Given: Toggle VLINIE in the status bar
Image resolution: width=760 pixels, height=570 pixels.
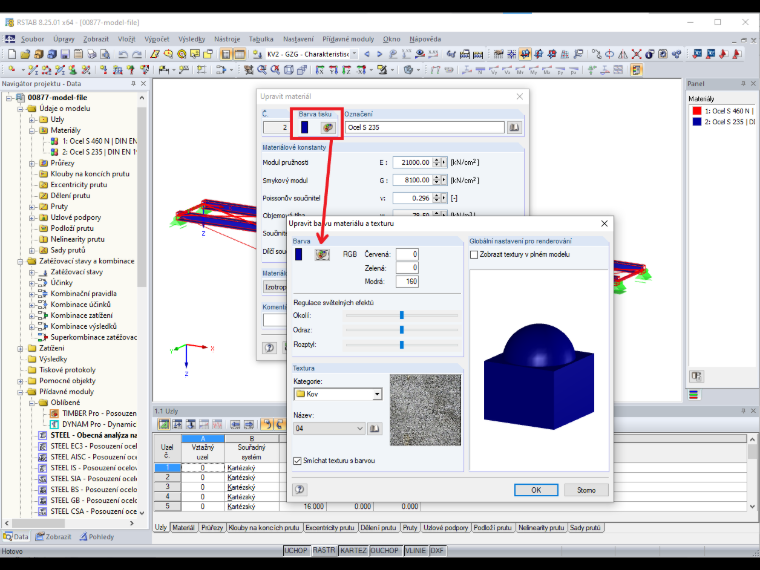Looking at the screenshot, I should [415, 551].
